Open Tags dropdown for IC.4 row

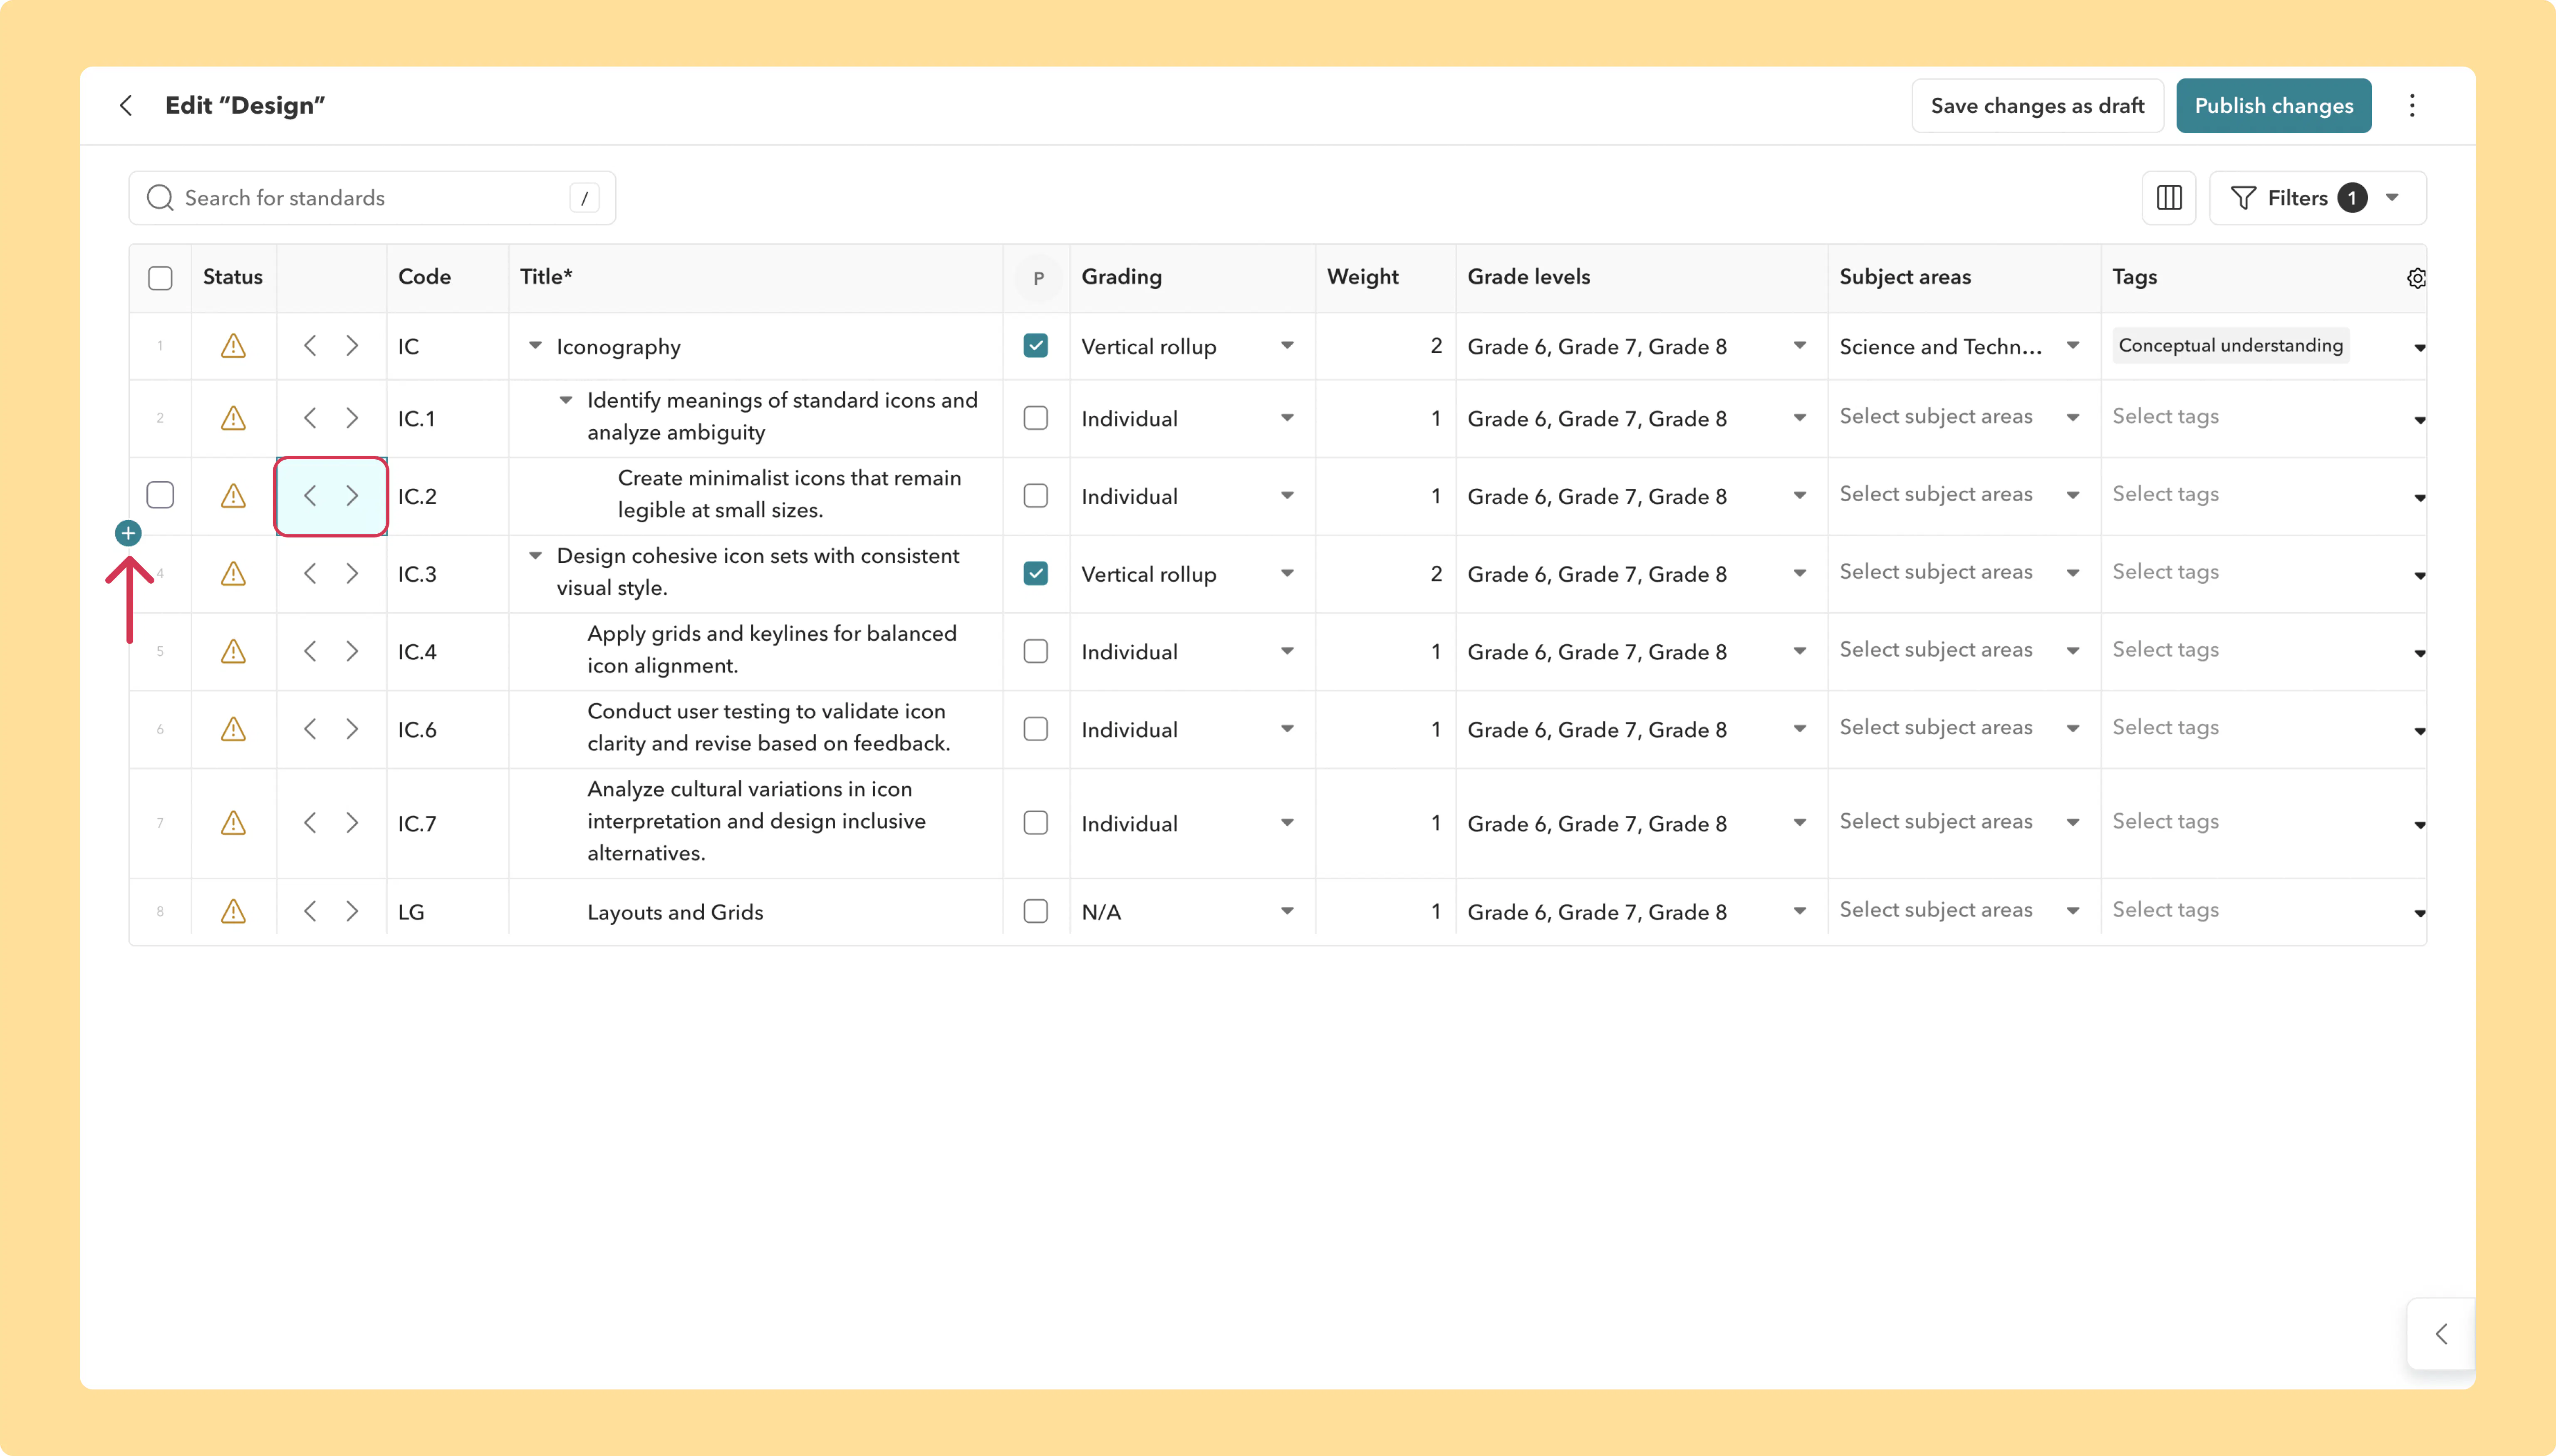pyautogui.click(x=2419, y=654)
